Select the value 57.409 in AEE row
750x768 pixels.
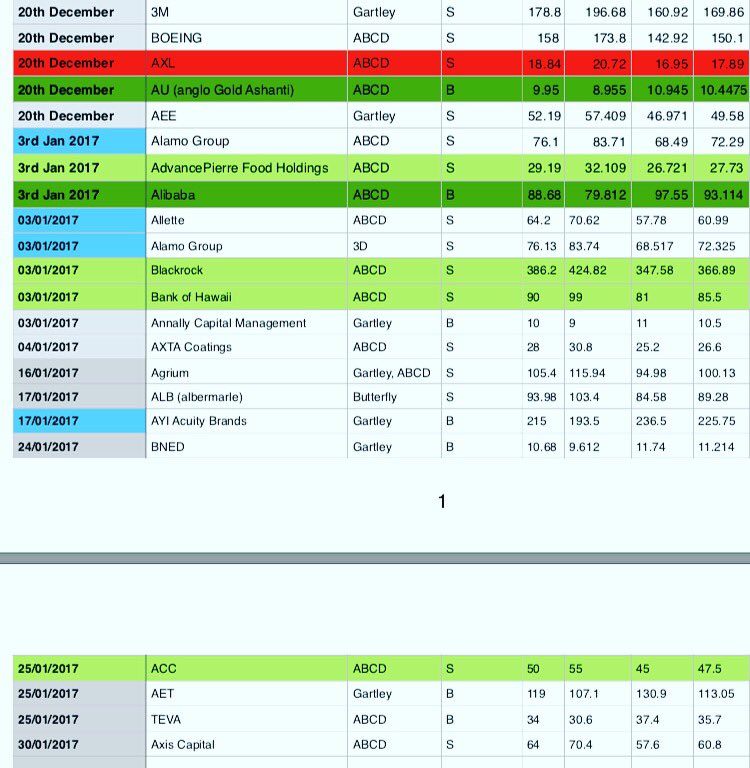coord(605,116)
